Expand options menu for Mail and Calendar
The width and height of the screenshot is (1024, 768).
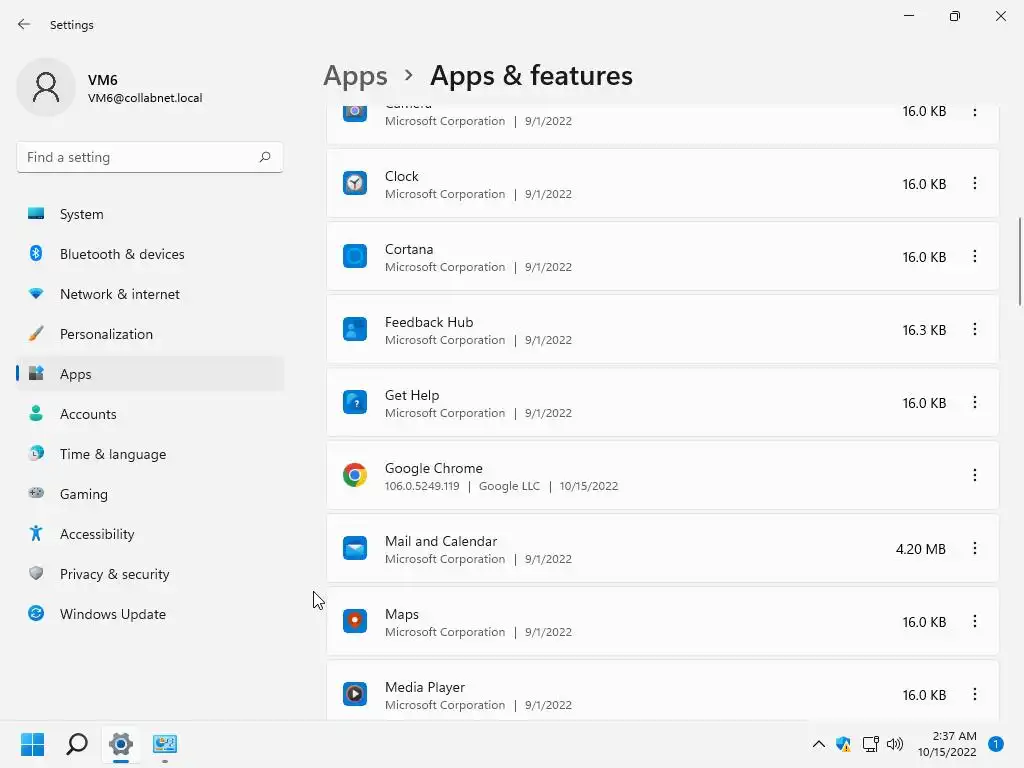point(975,549)
